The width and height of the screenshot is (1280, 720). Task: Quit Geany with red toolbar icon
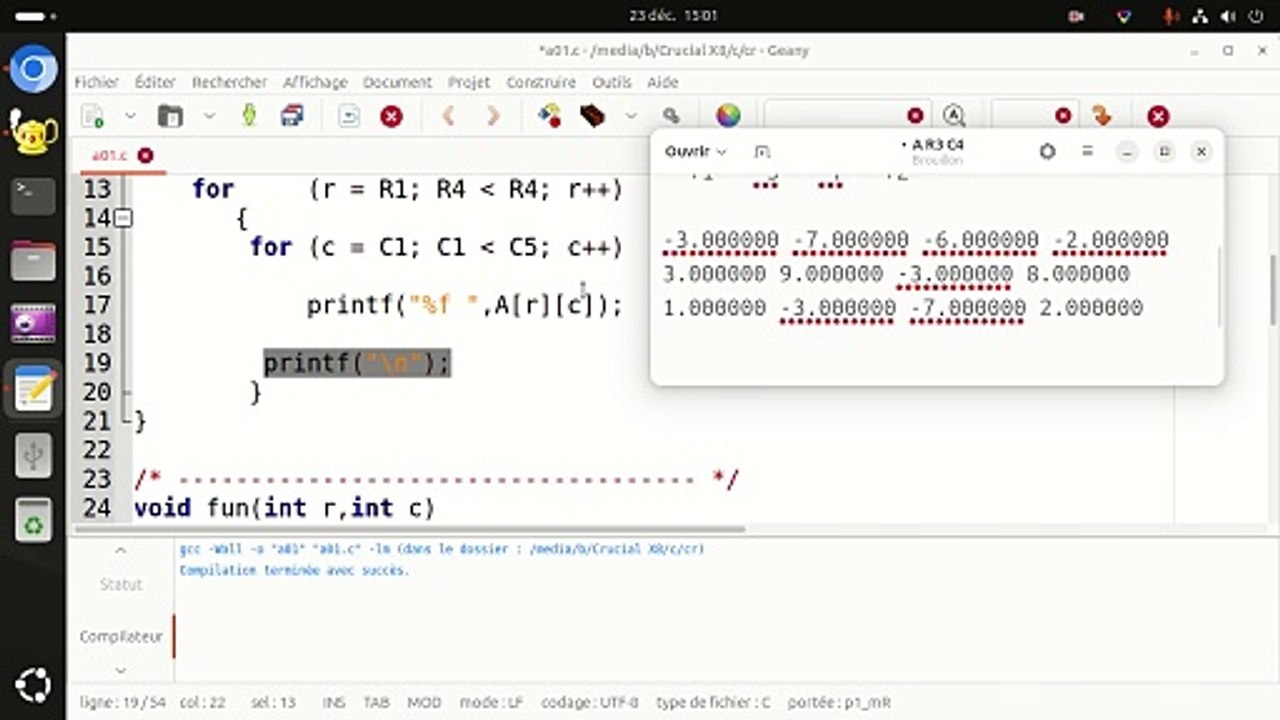(1158, 116)
